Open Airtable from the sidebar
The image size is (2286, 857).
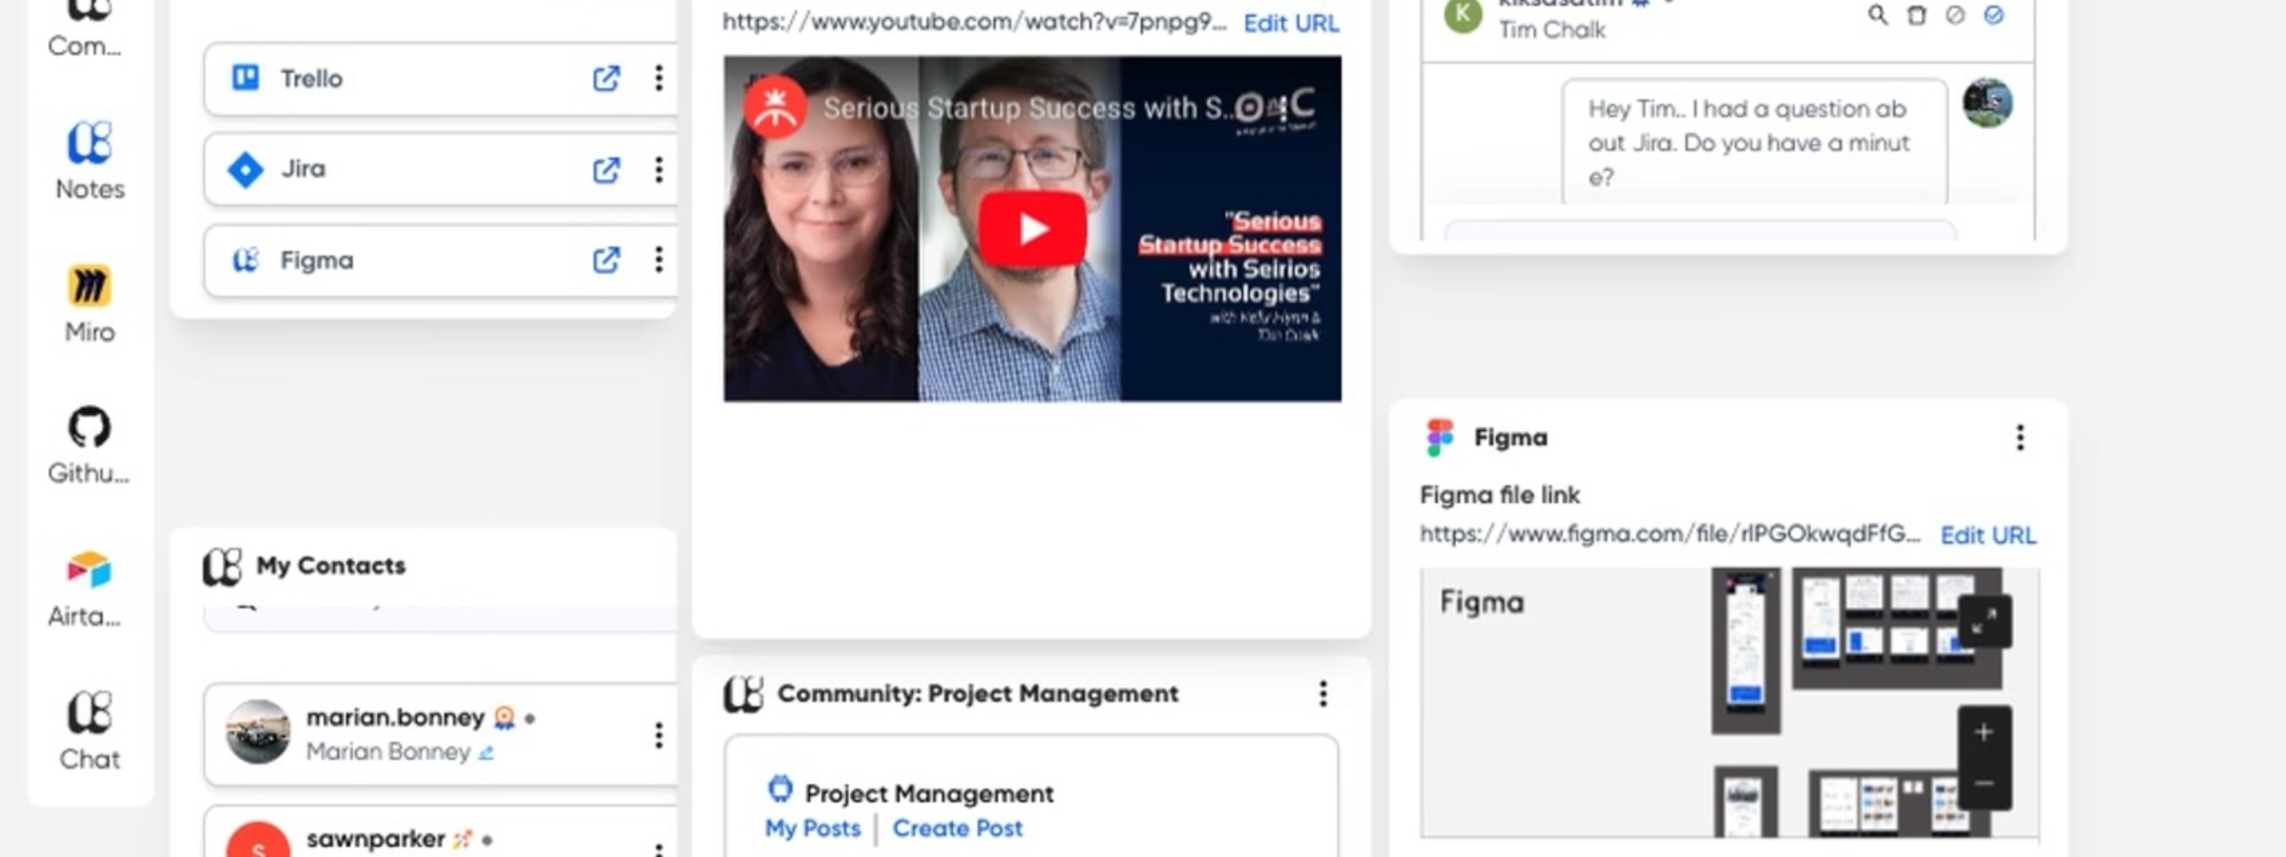click(x=87, y=588)
